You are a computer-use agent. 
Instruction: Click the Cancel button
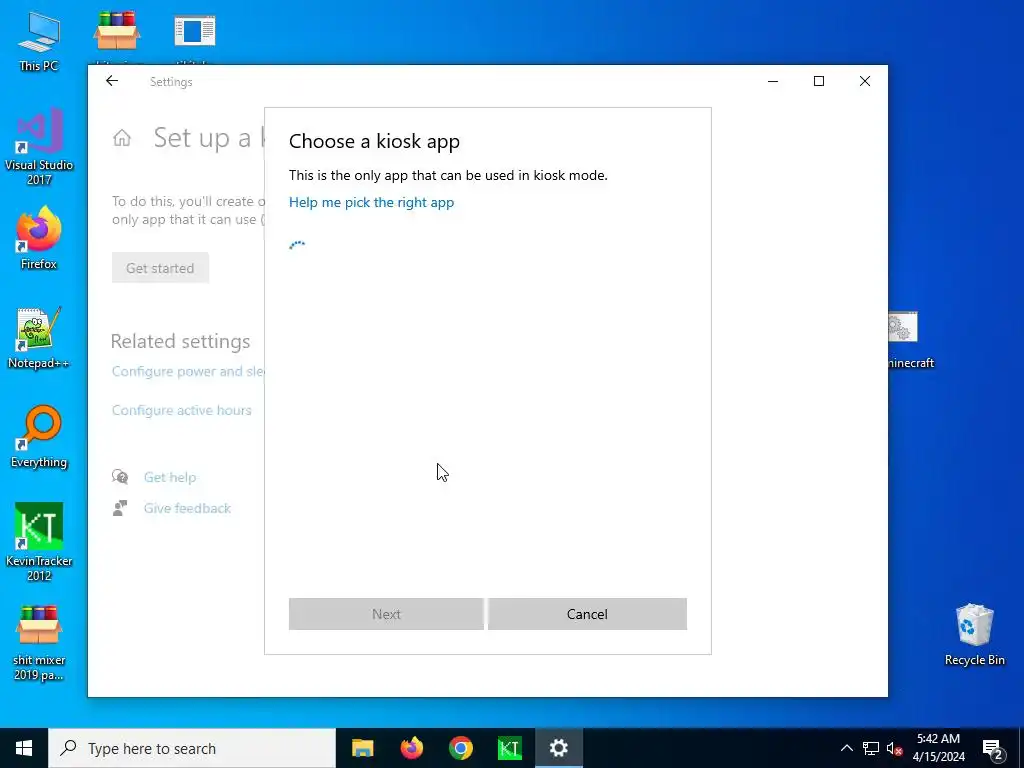coord(587,614)
